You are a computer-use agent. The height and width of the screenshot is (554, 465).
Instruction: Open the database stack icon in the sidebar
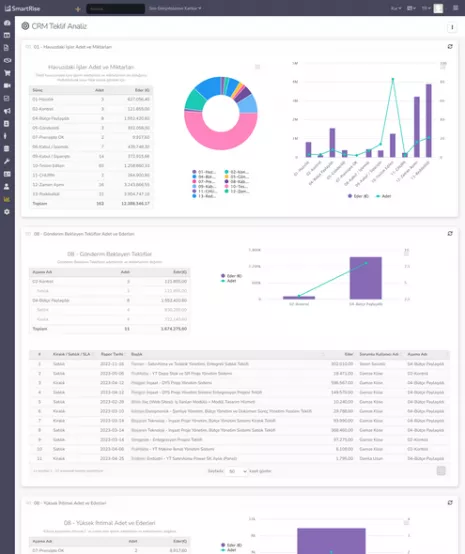pyautogui.click(x=7, y=149)
